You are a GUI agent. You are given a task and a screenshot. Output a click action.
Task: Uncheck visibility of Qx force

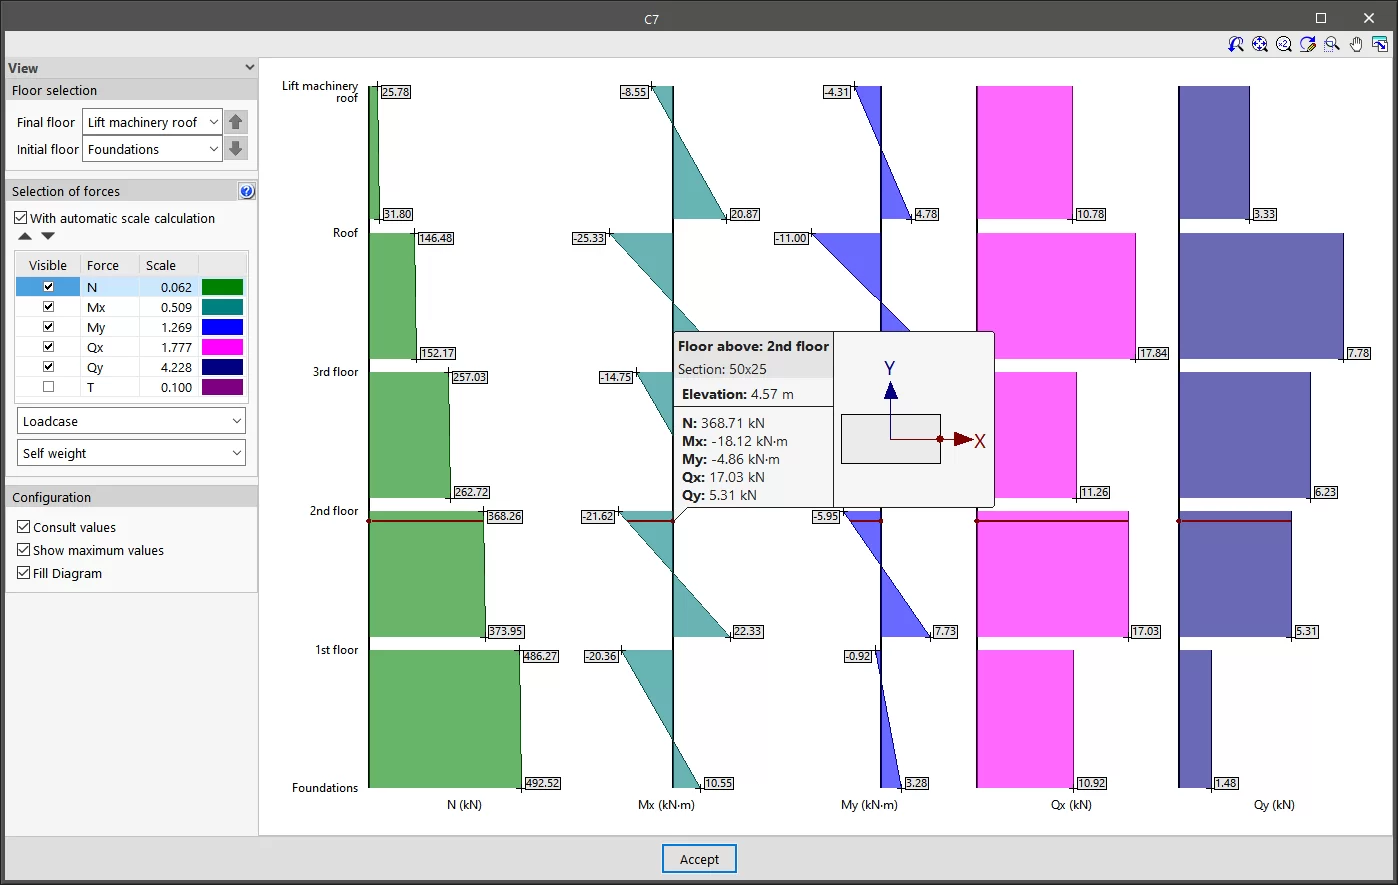point(48,347)
